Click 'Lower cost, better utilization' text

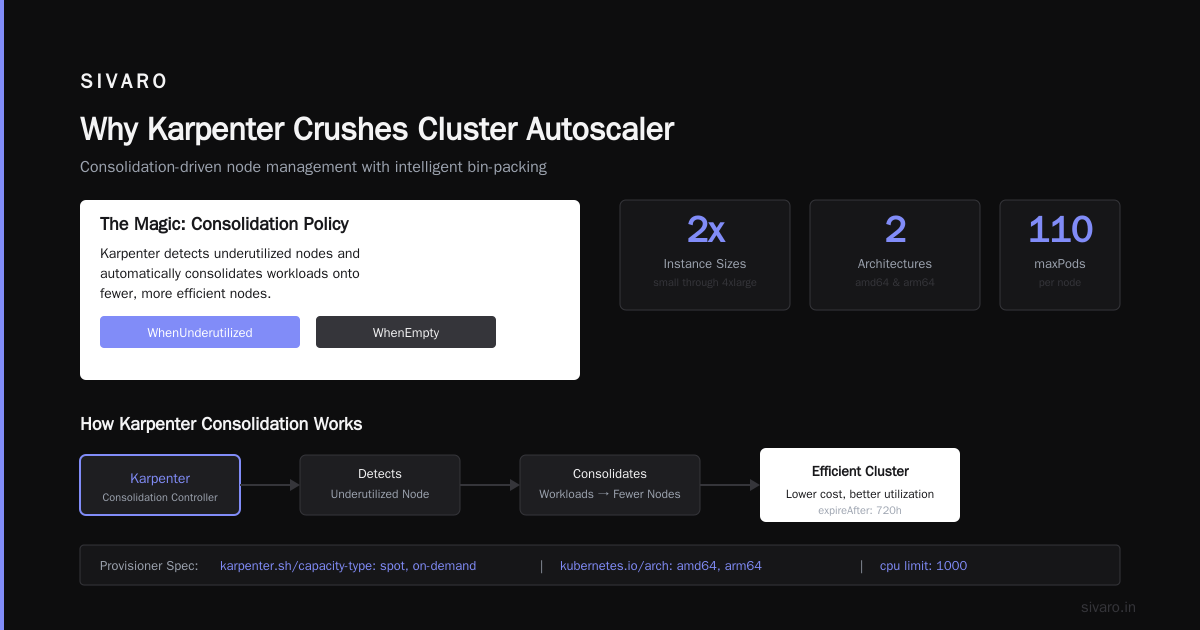pyautogui.click(x=860, y=494)
